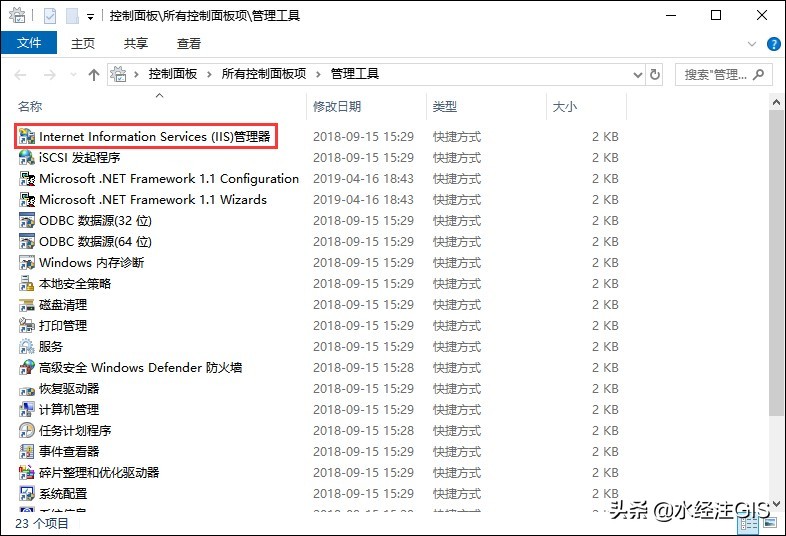Expand the chevron before 控制面板 in address bar
Screen dimensions: 786x536
[x=136, y=75]
